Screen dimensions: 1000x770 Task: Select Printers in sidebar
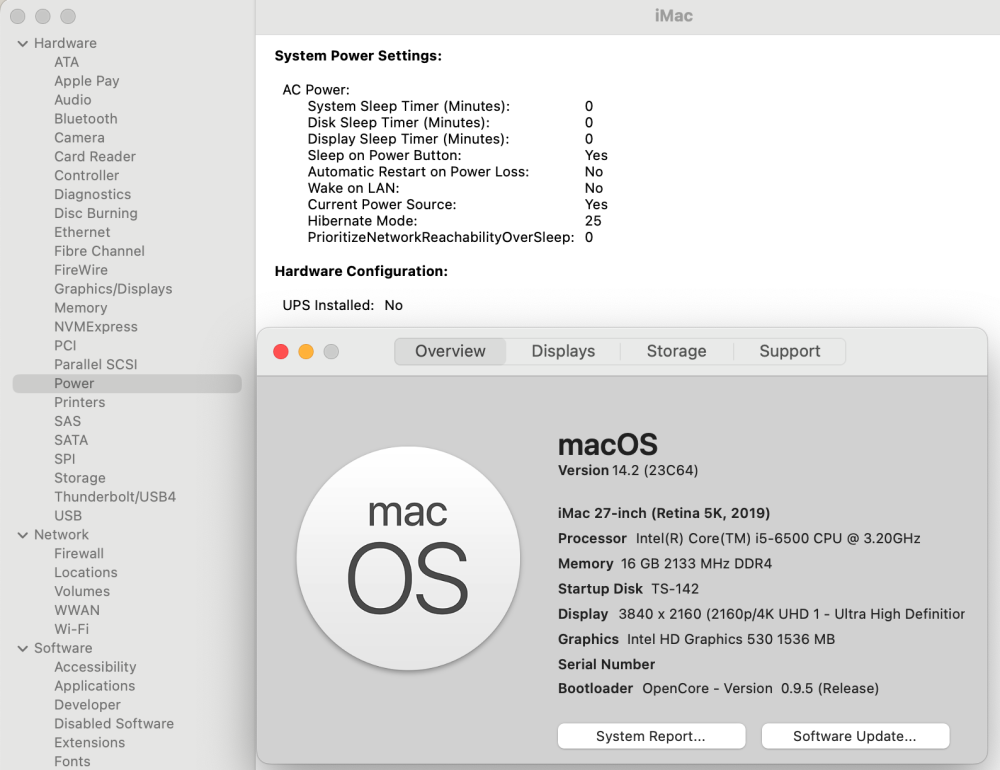[80, 403]
